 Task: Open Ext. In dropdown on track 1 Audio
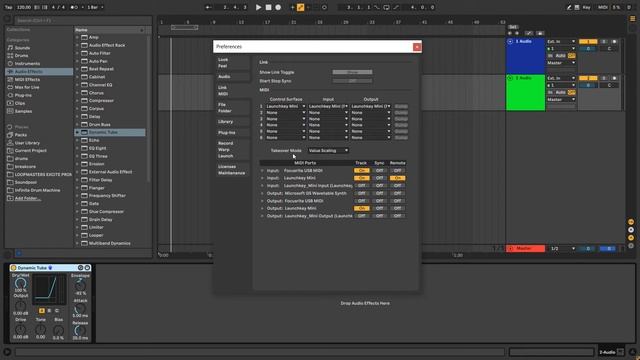pos(561,42)
